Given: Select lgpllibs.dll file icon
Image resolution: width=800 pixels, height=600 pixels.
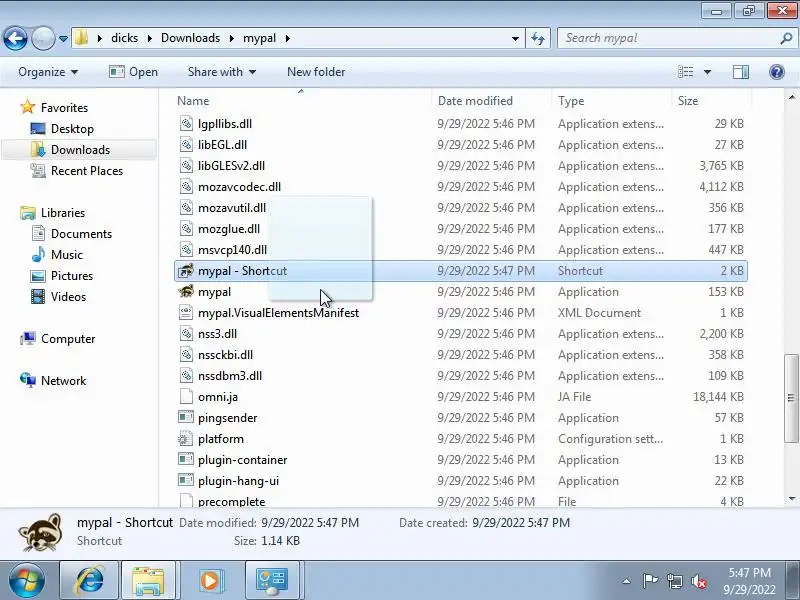Looking at the screenshot, I should [x=186, y=123].
